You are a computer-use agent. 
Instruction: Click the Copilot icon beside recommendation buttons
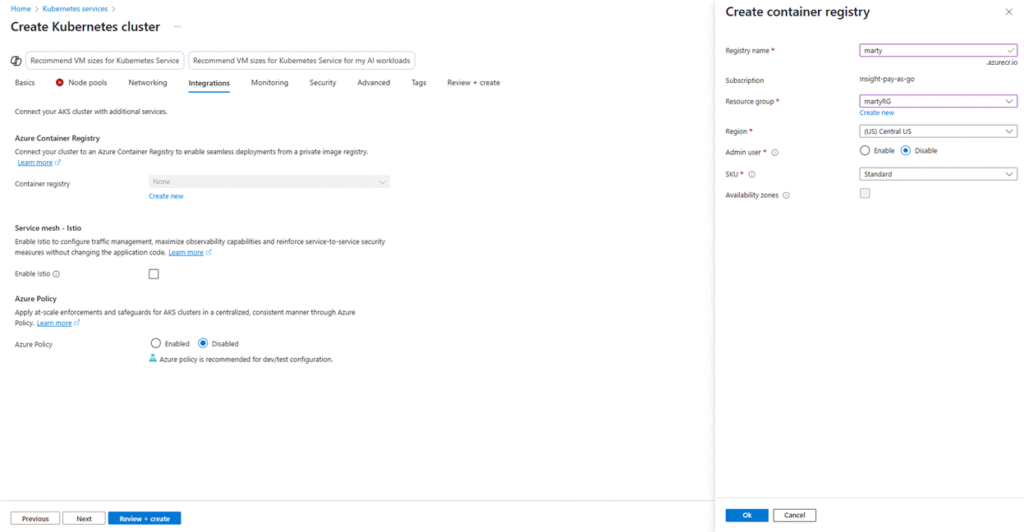16,61
